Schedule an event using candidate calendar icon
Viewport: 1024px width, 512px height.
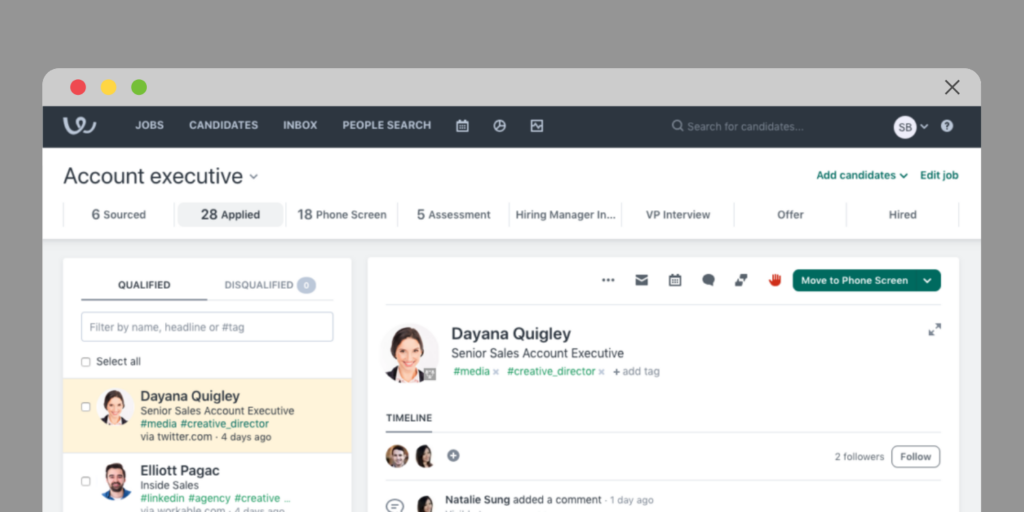pos(675,281)
